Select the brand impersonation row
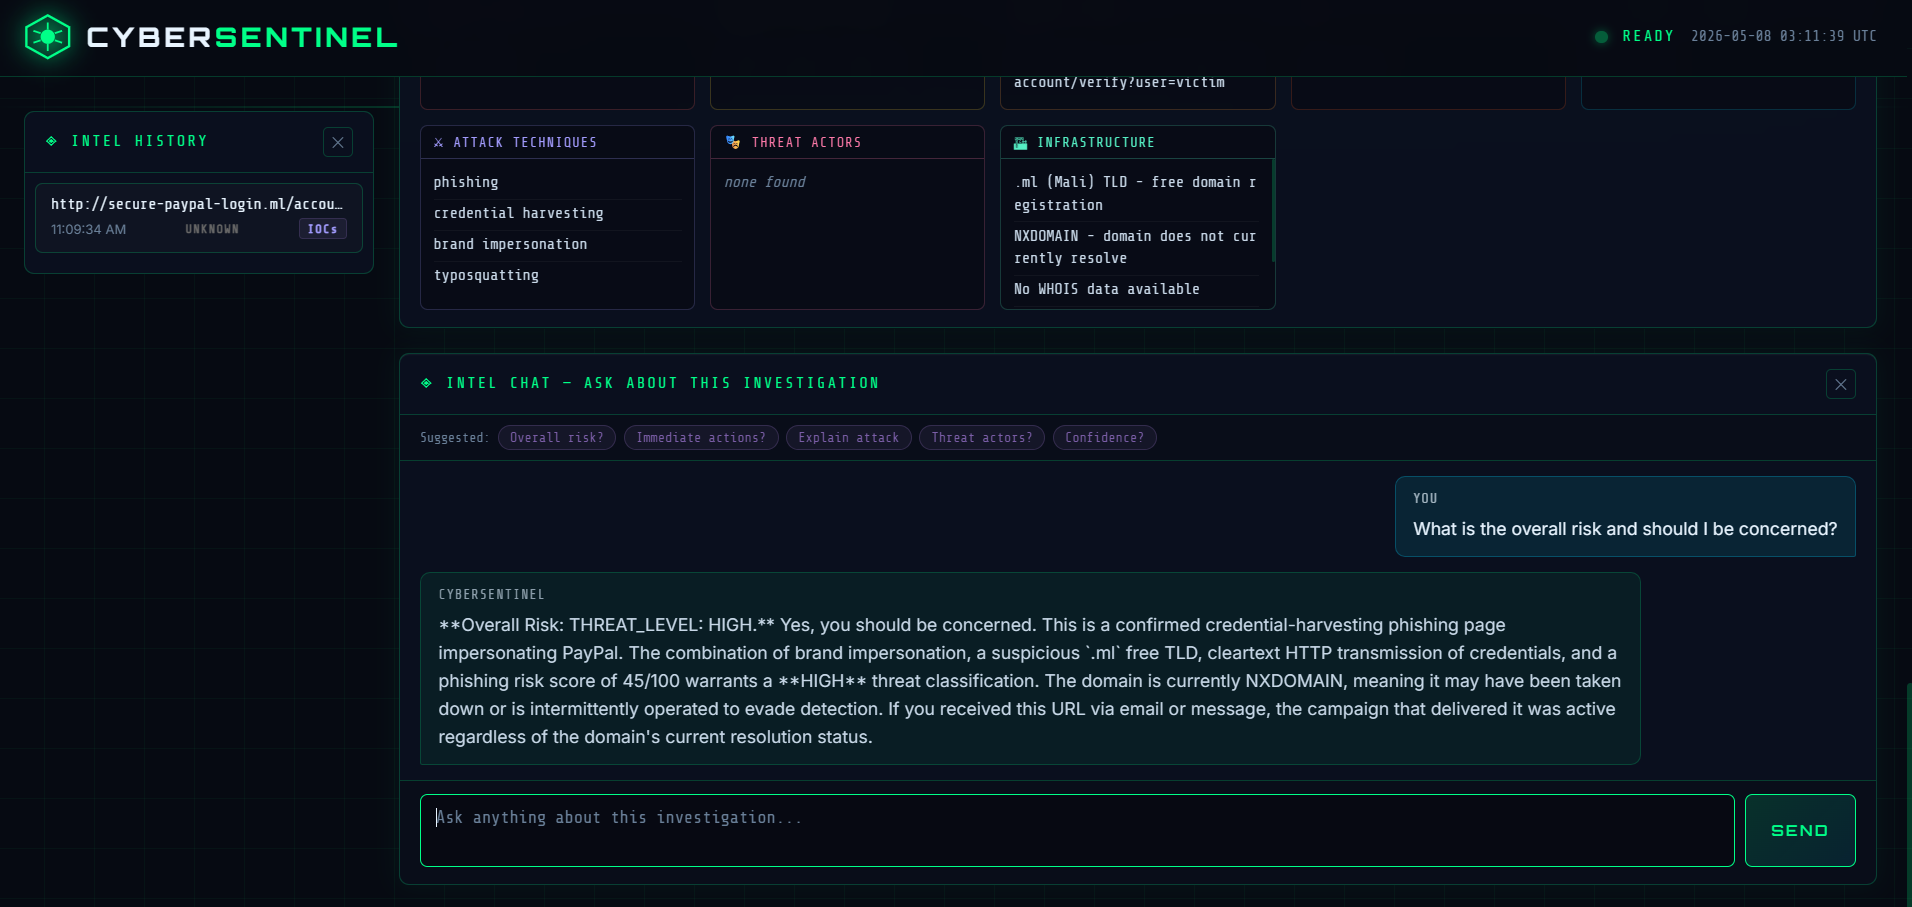 coord(557,244)
